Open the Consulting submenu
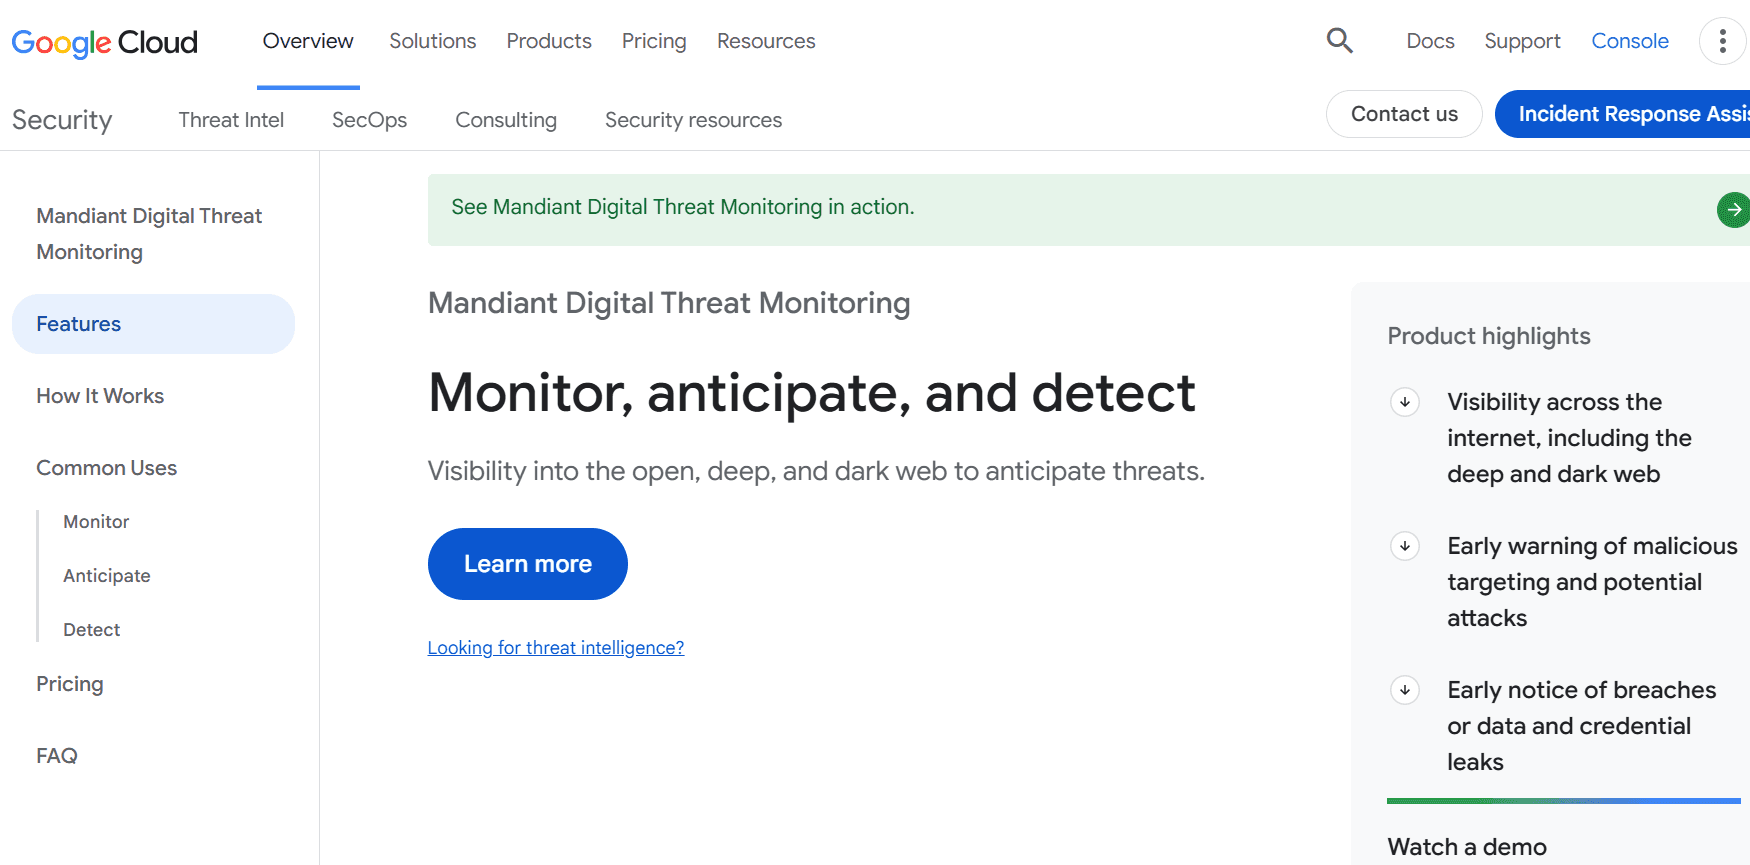The height and width of the screenshot is (865, 1750). coord(506,120)
